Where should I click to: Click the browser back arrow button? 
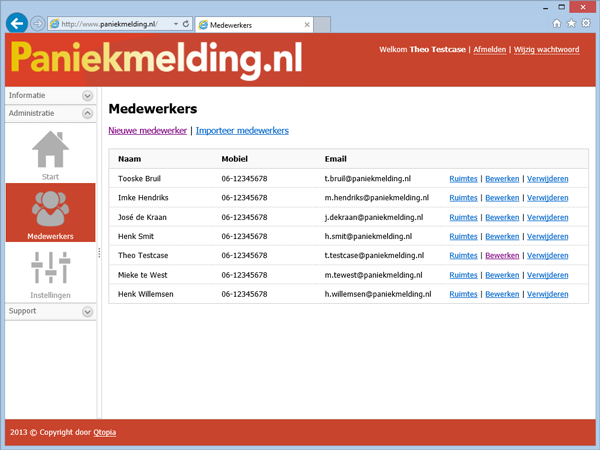coord(16,22)
